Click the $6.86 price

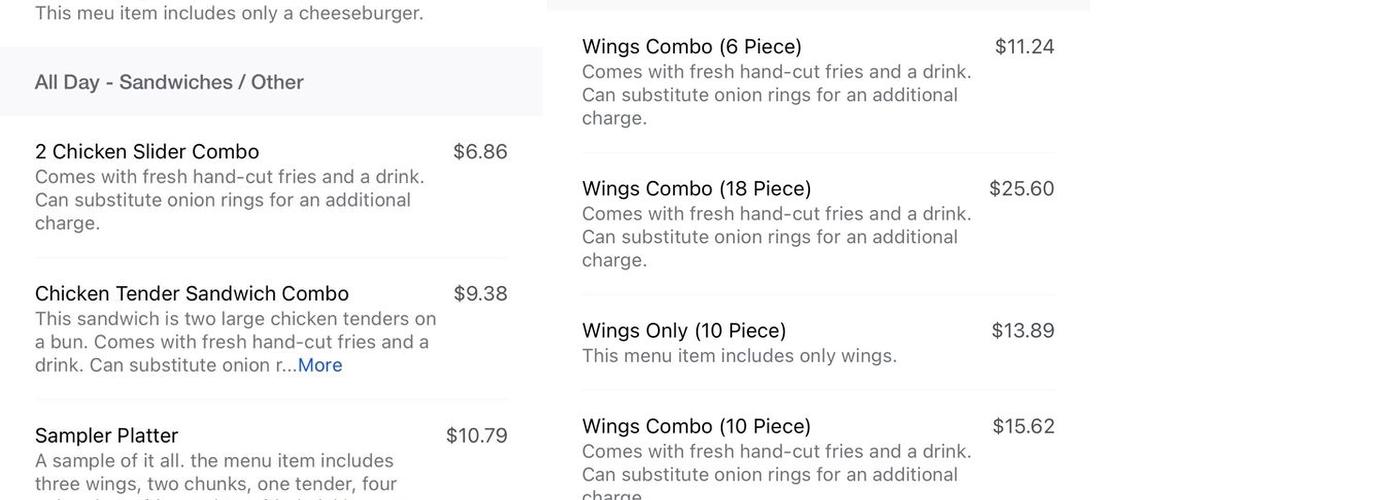coord(480,152)
